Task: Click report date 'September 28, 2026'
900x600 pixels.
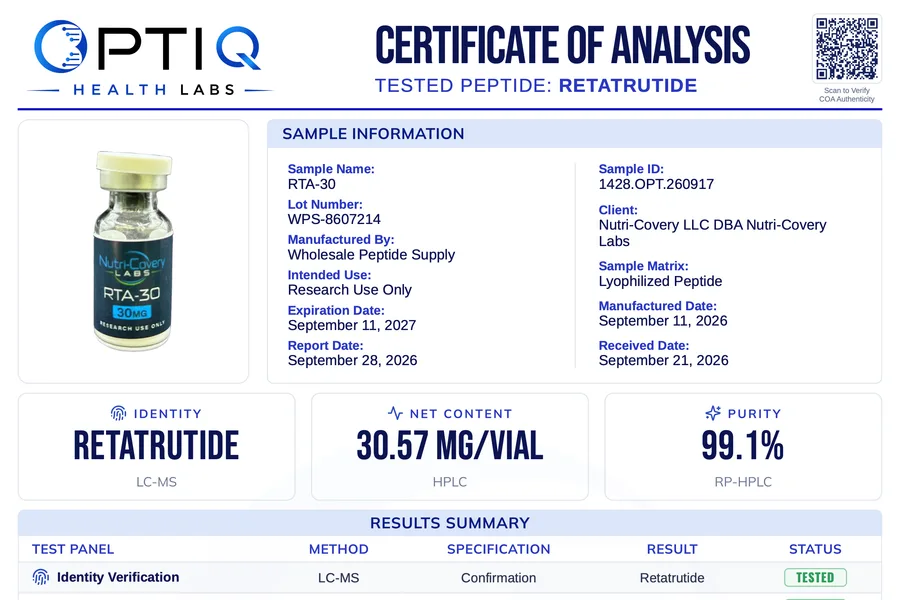Action: pyautogui.click(x=352, y=361)
